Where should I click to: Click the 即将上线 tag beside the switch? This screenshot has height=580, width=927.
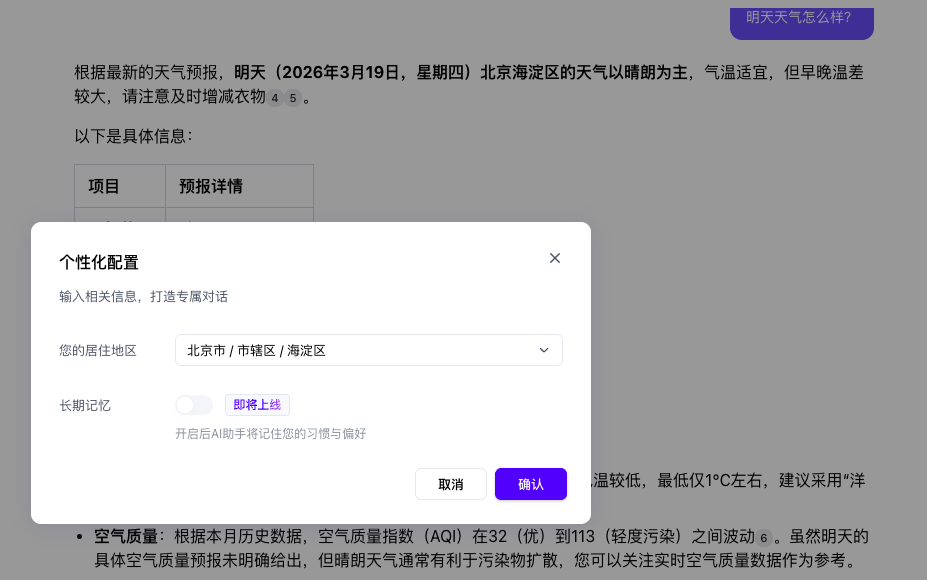257,405
